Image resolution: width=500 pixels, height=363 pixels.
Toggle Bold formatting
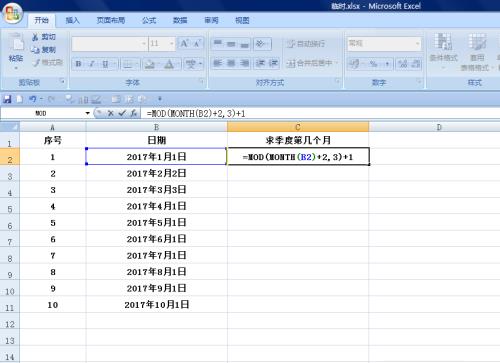coord(78,64)
